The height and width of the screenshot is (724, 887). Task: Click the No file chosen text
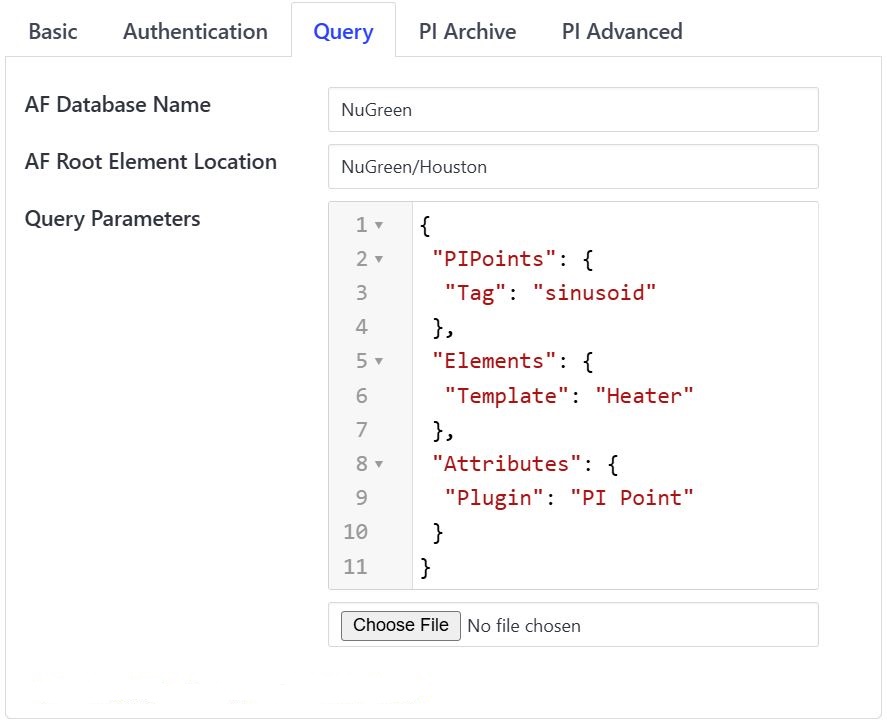tap(523, 626)
